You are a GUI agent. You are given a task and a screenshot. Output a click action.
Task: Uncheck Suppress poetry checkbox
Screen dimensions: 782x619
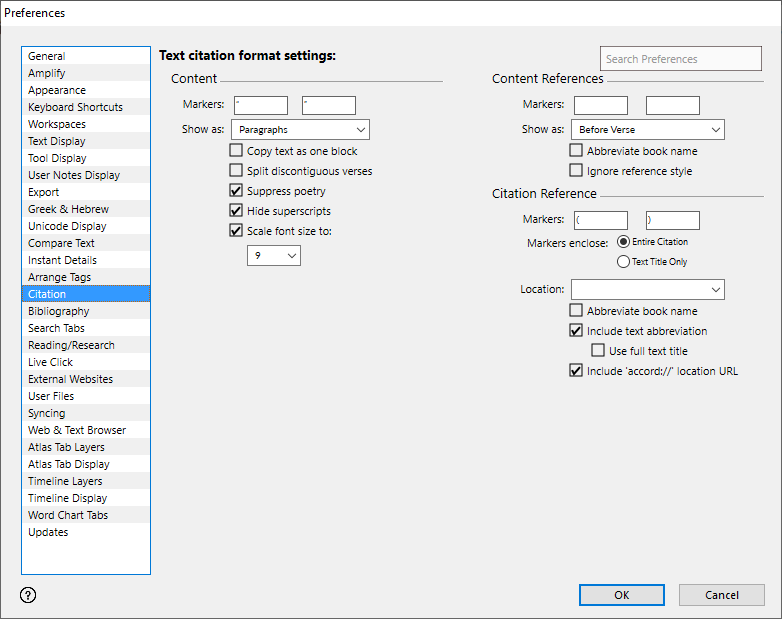click(x=236, y=191)
